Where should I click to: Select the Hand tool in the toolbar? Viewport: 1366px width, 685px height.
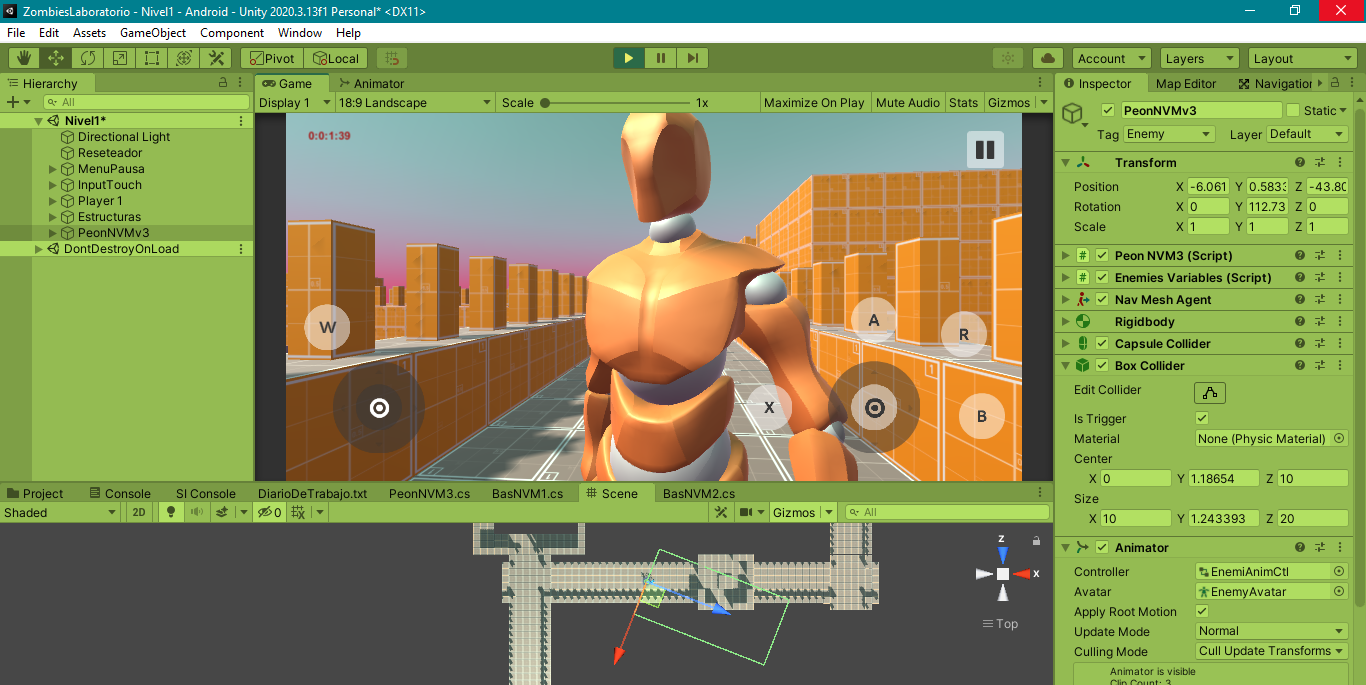[24, 58]
